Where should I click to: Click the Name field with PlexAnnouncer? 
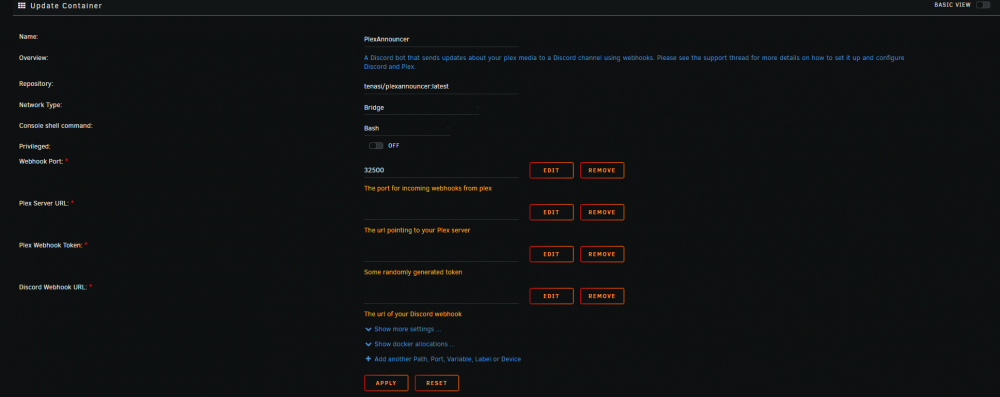(x=441, y=39)
